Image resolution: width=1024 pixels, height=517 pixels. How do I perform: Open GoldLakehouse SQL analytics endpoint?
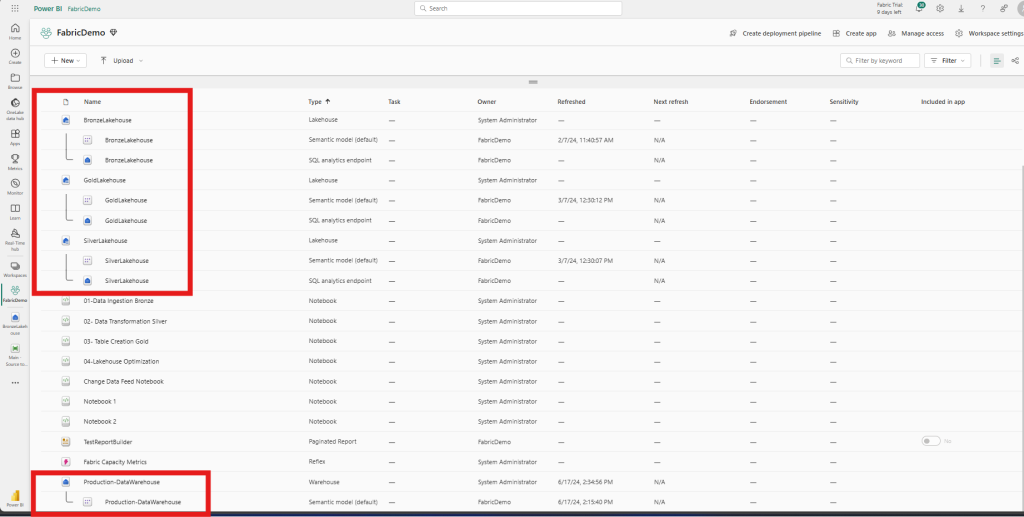pos(125,221)
